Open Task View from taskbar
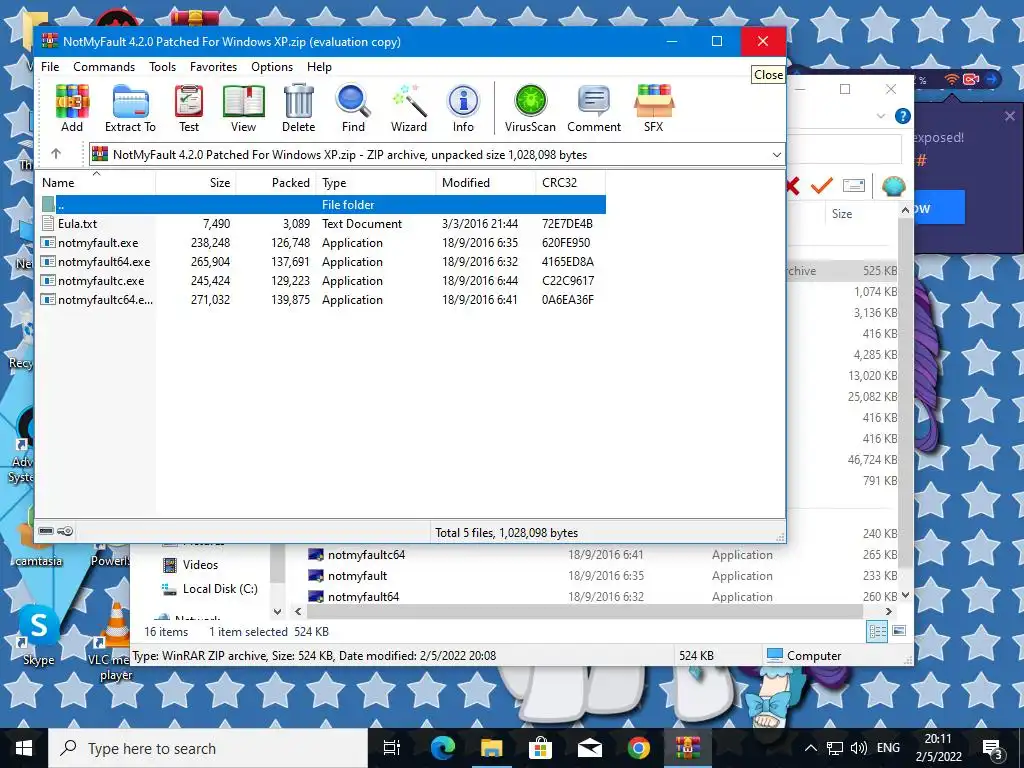This screenshot has width=1024, height=768. coord(392,748)
